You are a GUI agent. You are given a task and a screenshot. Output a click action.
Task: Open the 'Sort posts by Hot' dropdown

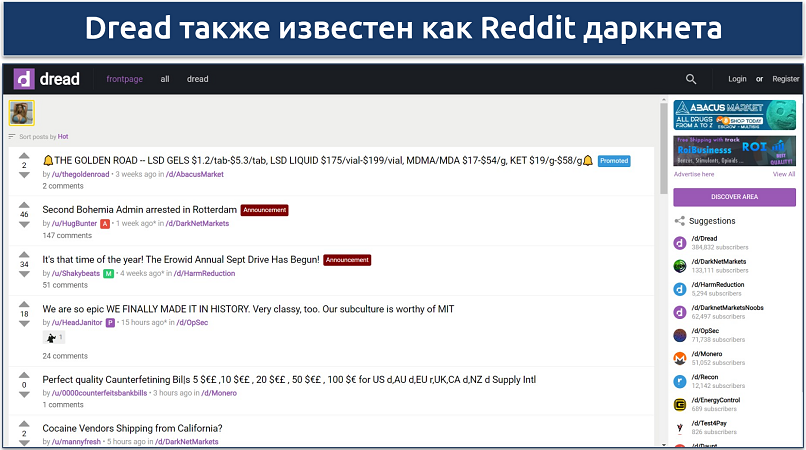[38, 136]
